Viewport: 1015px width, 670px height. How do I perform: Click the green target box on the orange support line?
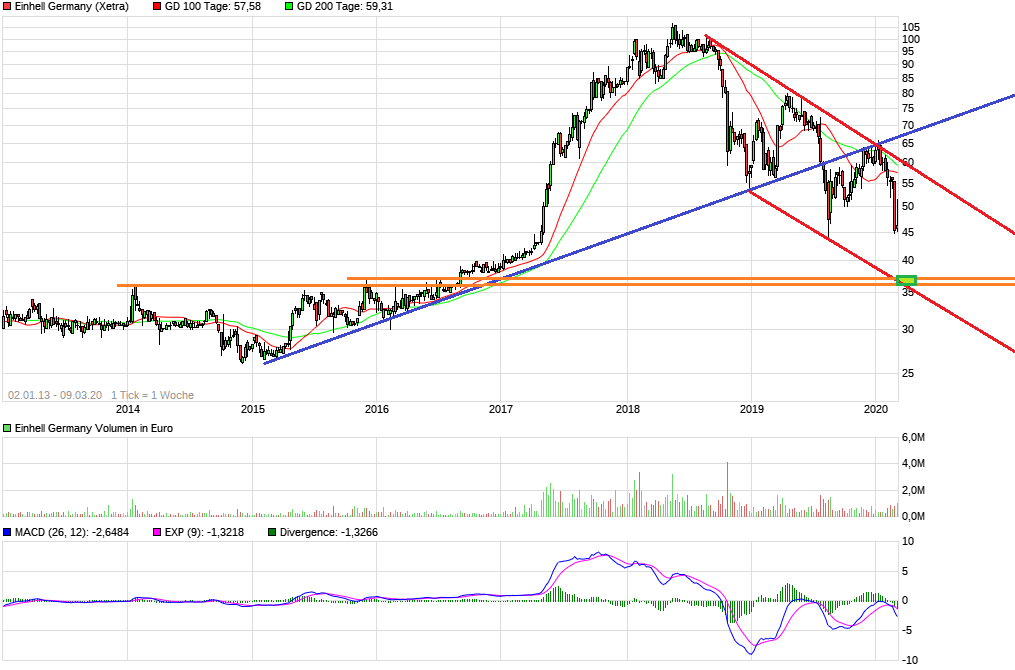point(906,281)
